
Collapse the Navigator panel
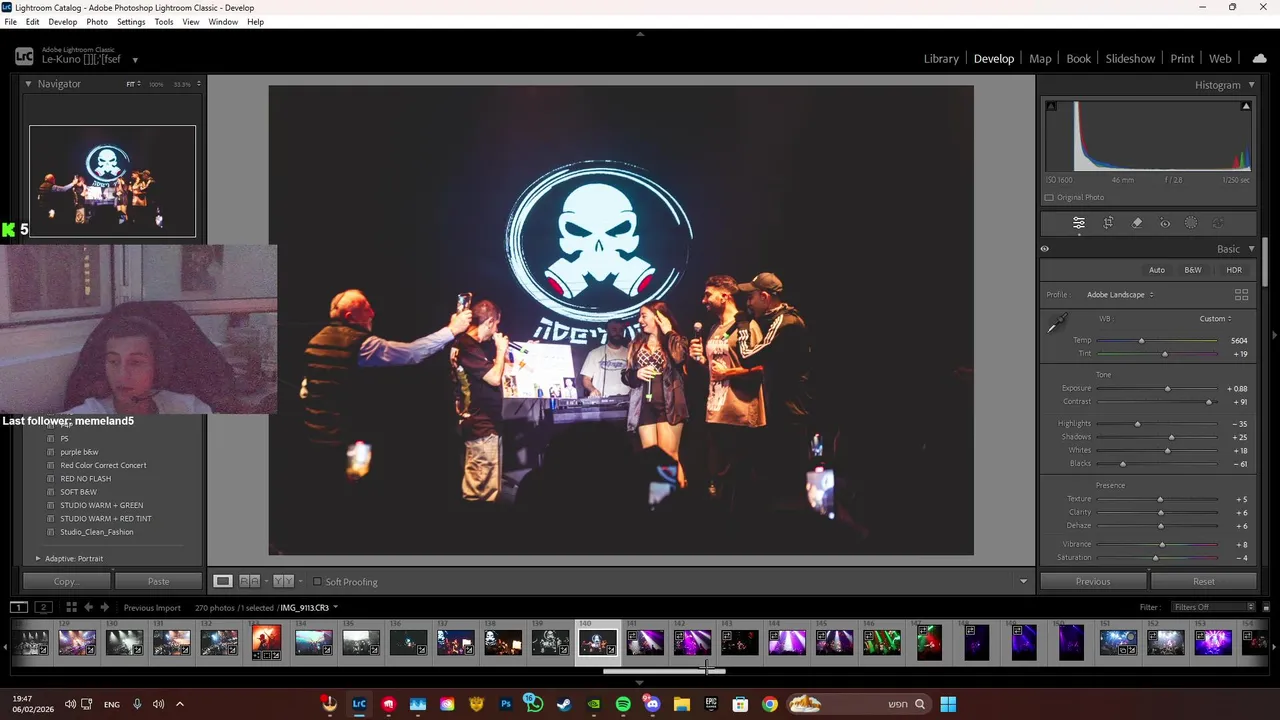[28, 84]
